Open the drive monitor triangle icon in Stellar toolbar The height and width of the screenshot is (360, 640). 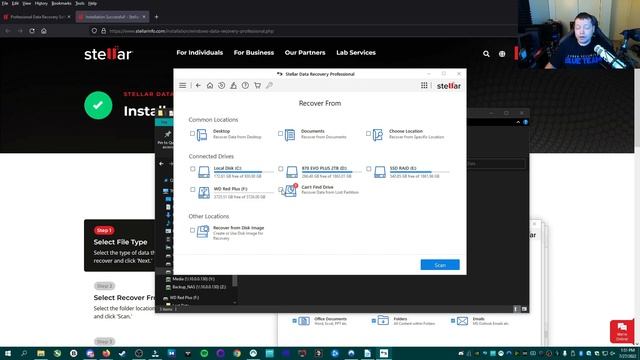(x=233, y=85)
